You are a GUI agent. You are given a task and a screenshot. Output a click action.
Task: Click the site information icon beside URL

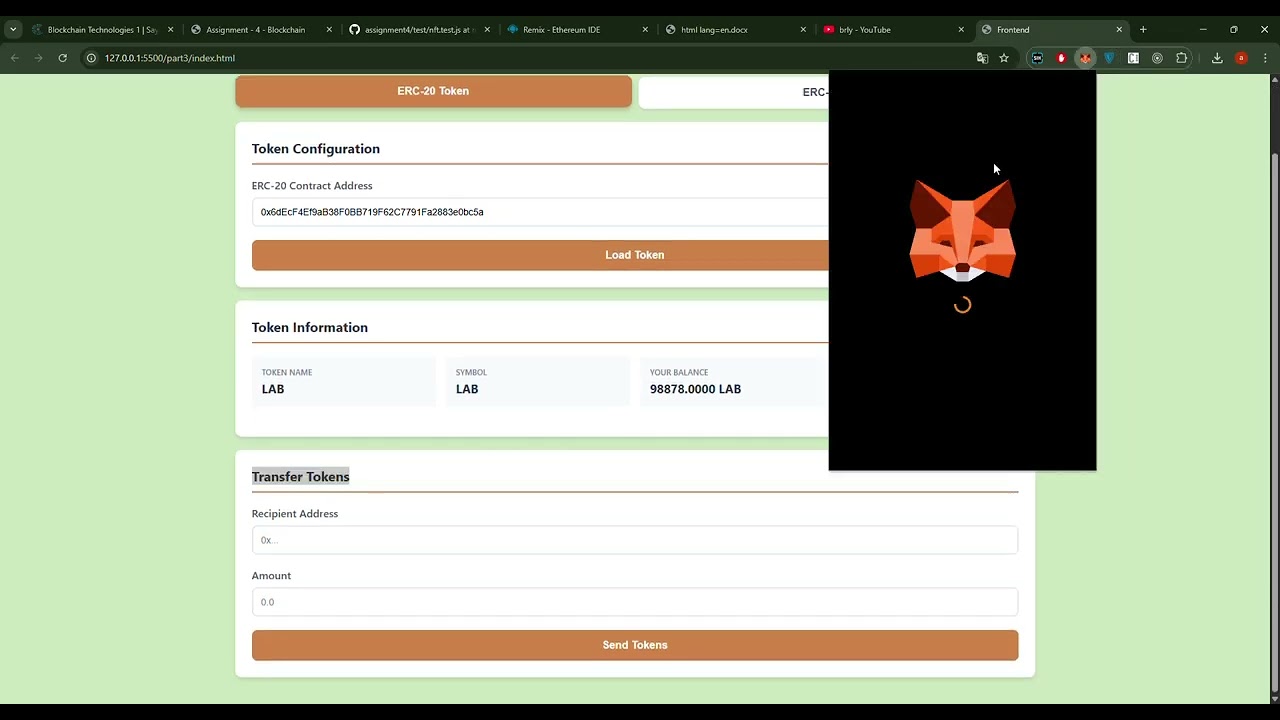click(91, 58)
